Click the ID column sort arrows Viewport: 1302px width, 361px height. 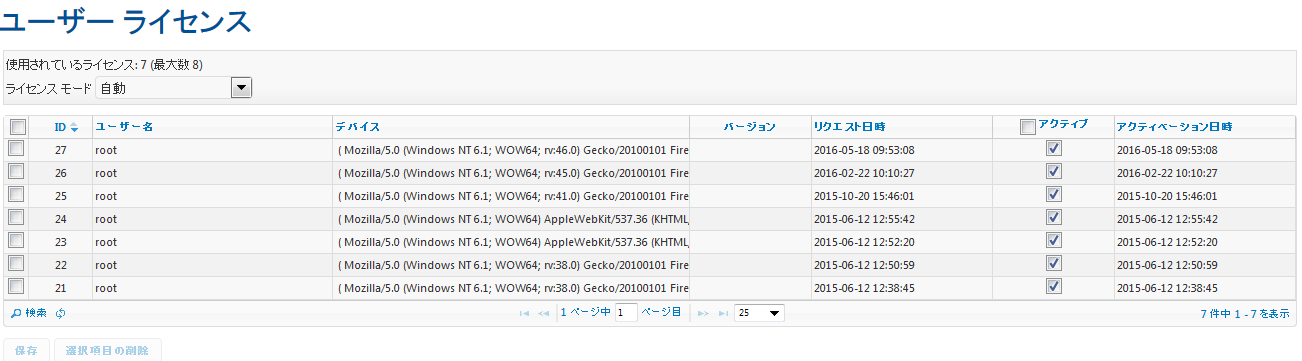(74, 127)
